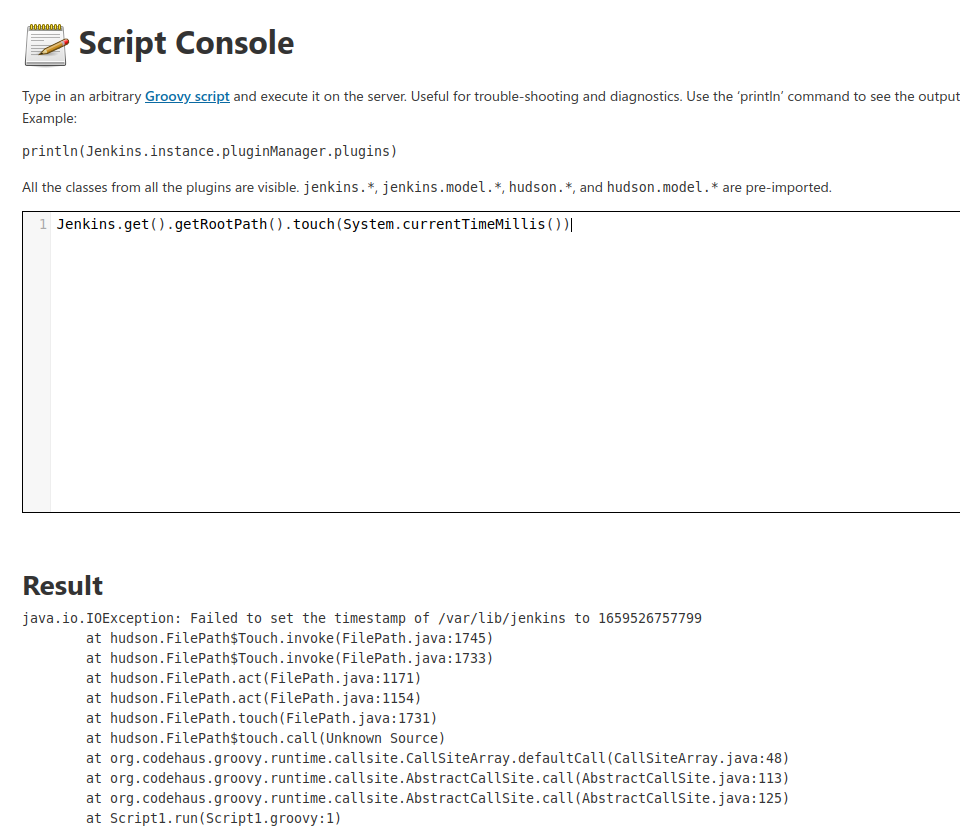Screen dimensions: 960x830
Task: Click the notepad icon beside Script Console title
Action: [x=46, y=43]
